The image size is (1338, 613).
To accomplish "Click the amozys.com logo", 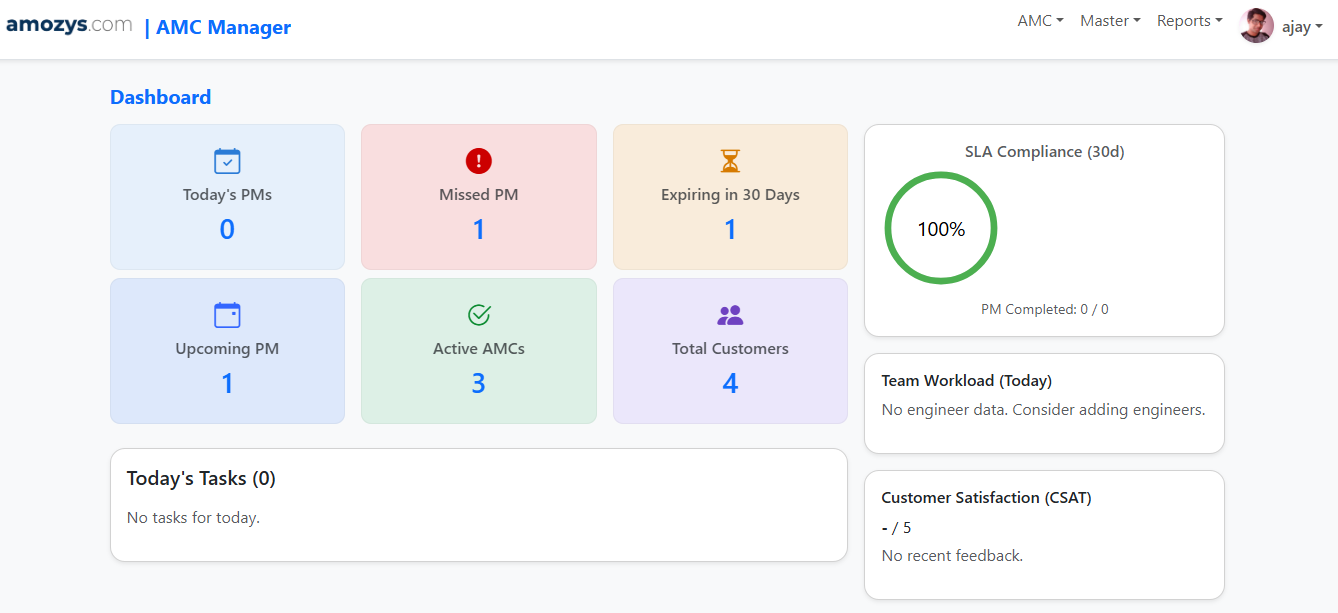I will pyautogui.click(x=69, y=25).
